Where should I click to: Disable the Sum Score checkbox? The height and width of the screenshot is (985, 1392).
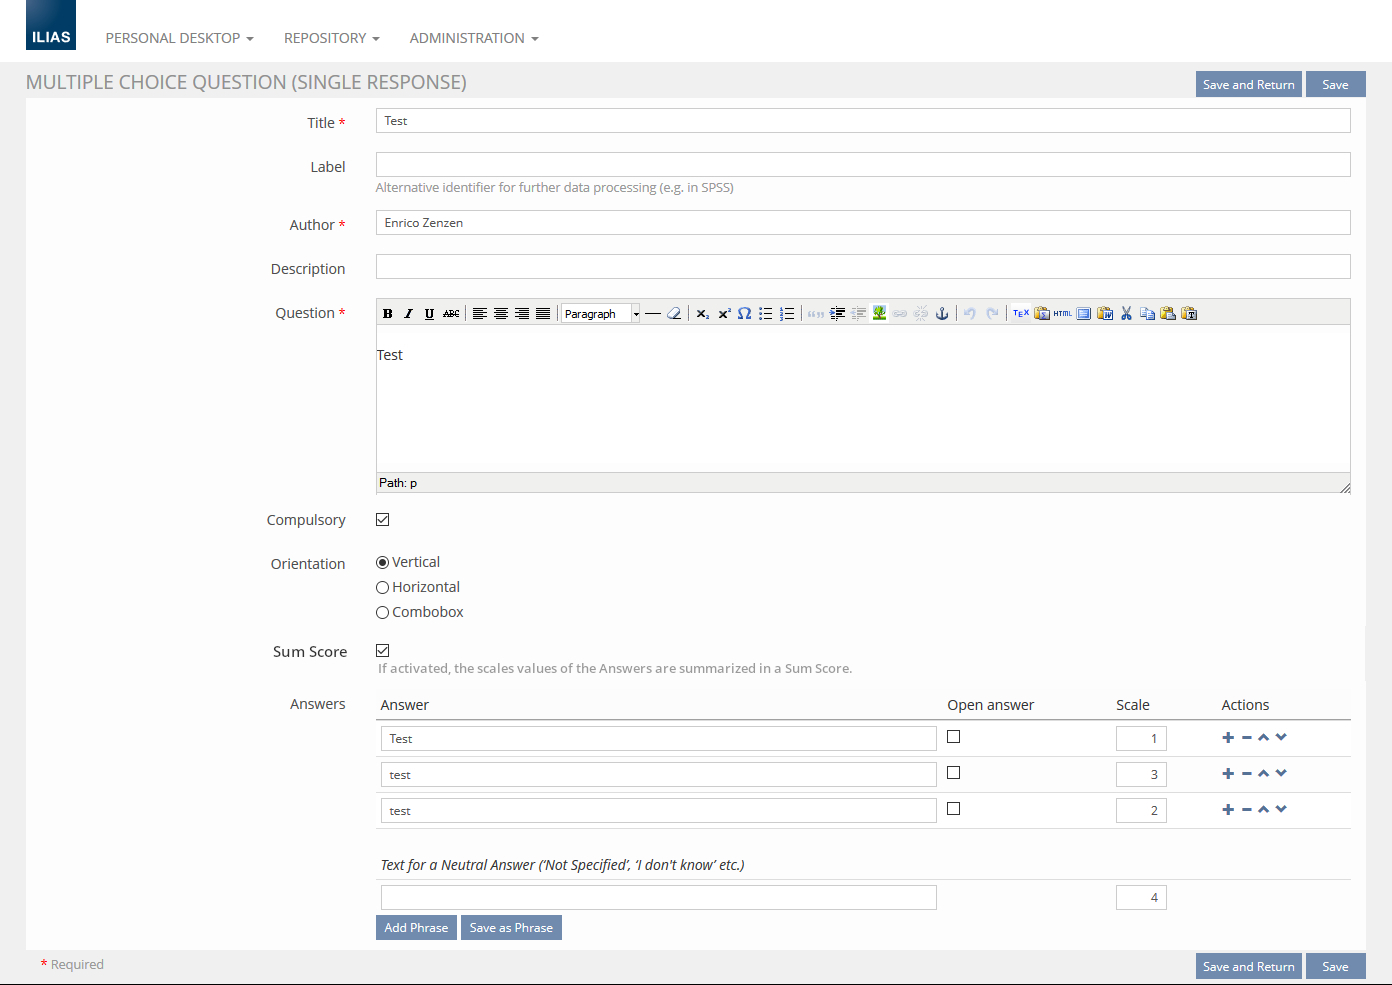tap(383, 651)
